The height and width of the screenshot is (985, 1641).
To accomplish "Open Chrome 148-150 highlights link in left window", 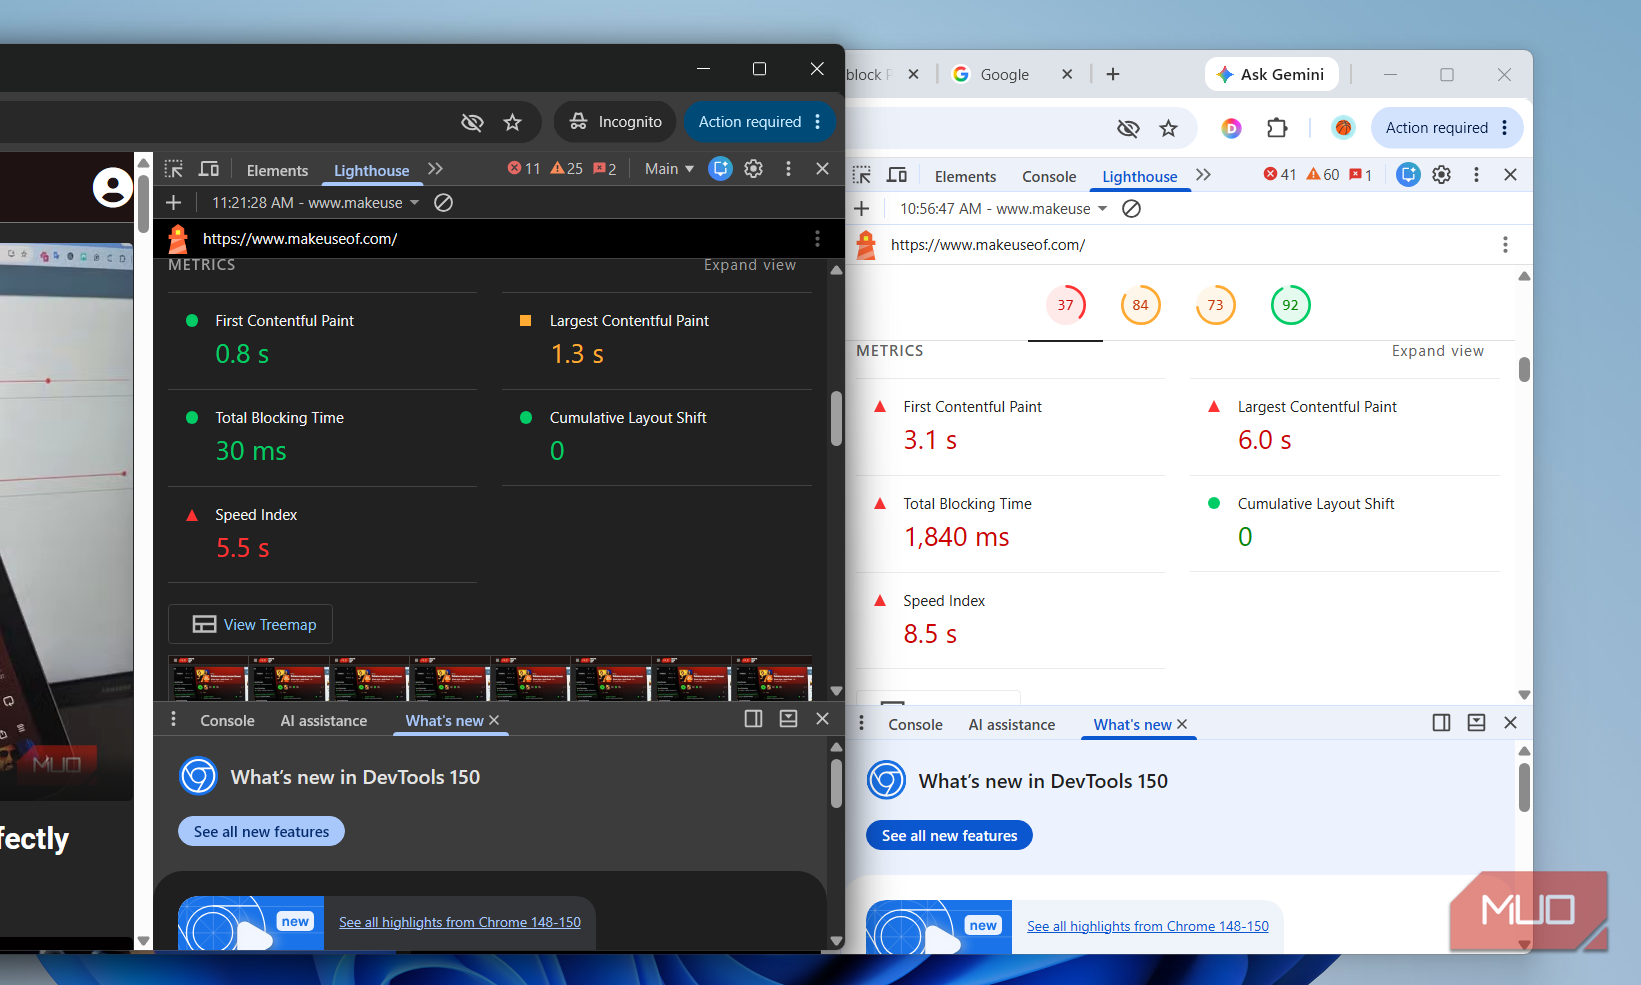I will click(460, 922).
